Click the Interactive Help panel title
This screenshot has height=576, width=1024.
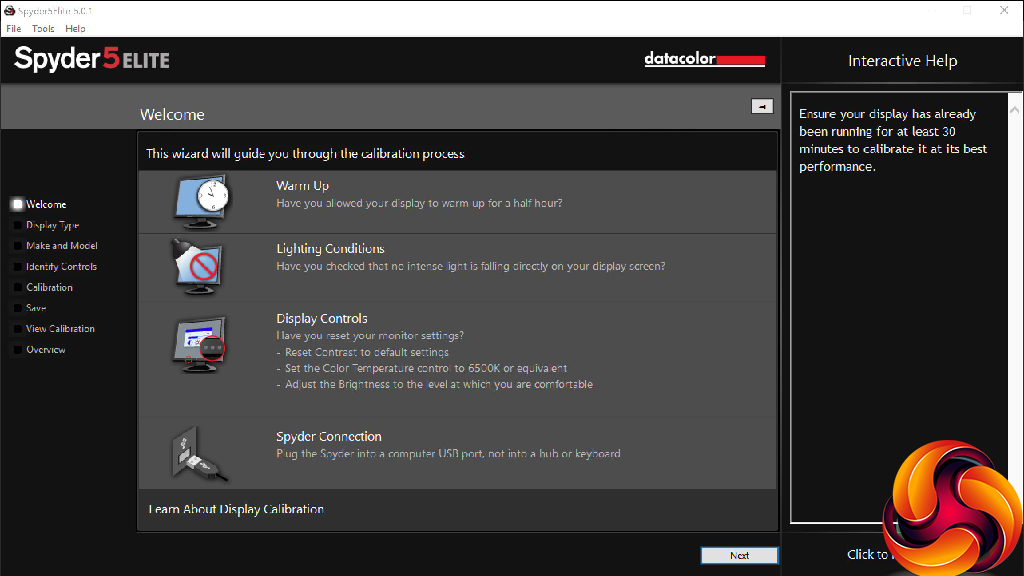[903, 61]
